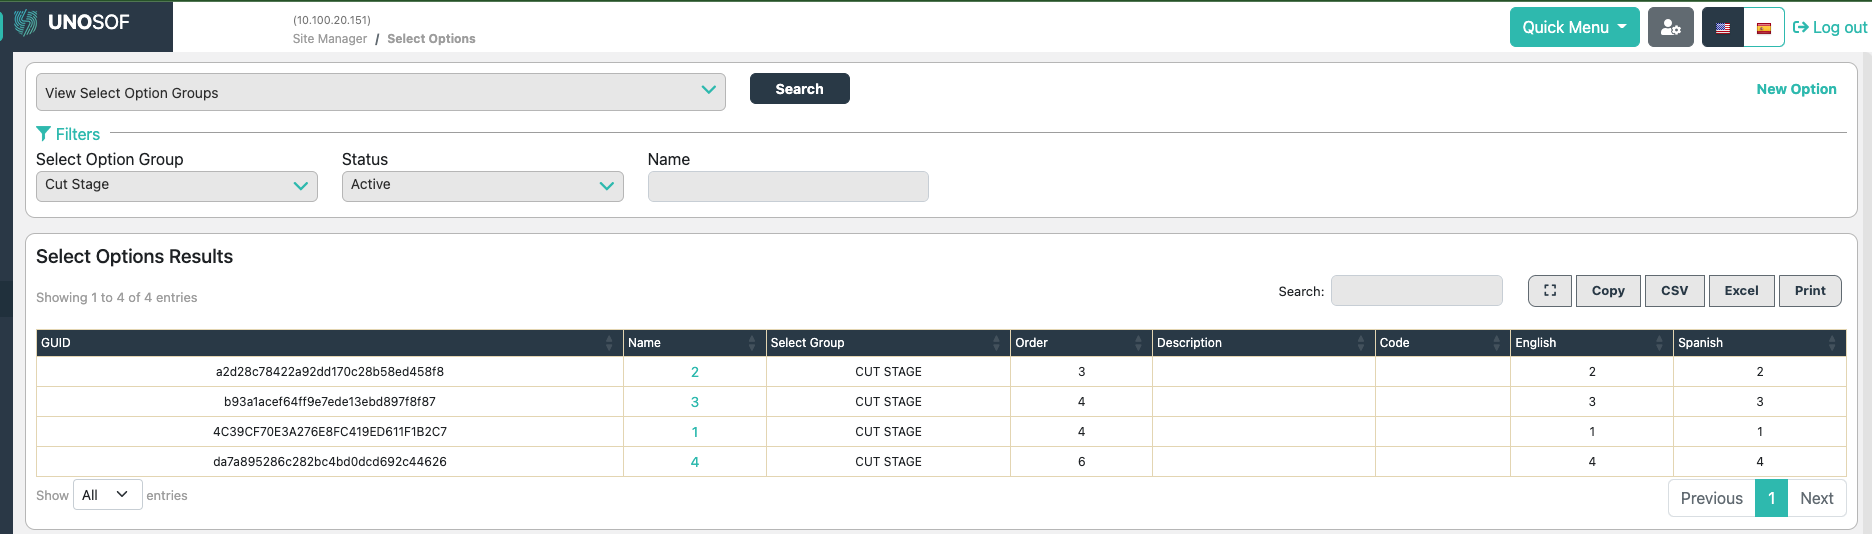Go to pagination page 1
This screenshot has height=534, width=1872.
tap(1770, 498)
